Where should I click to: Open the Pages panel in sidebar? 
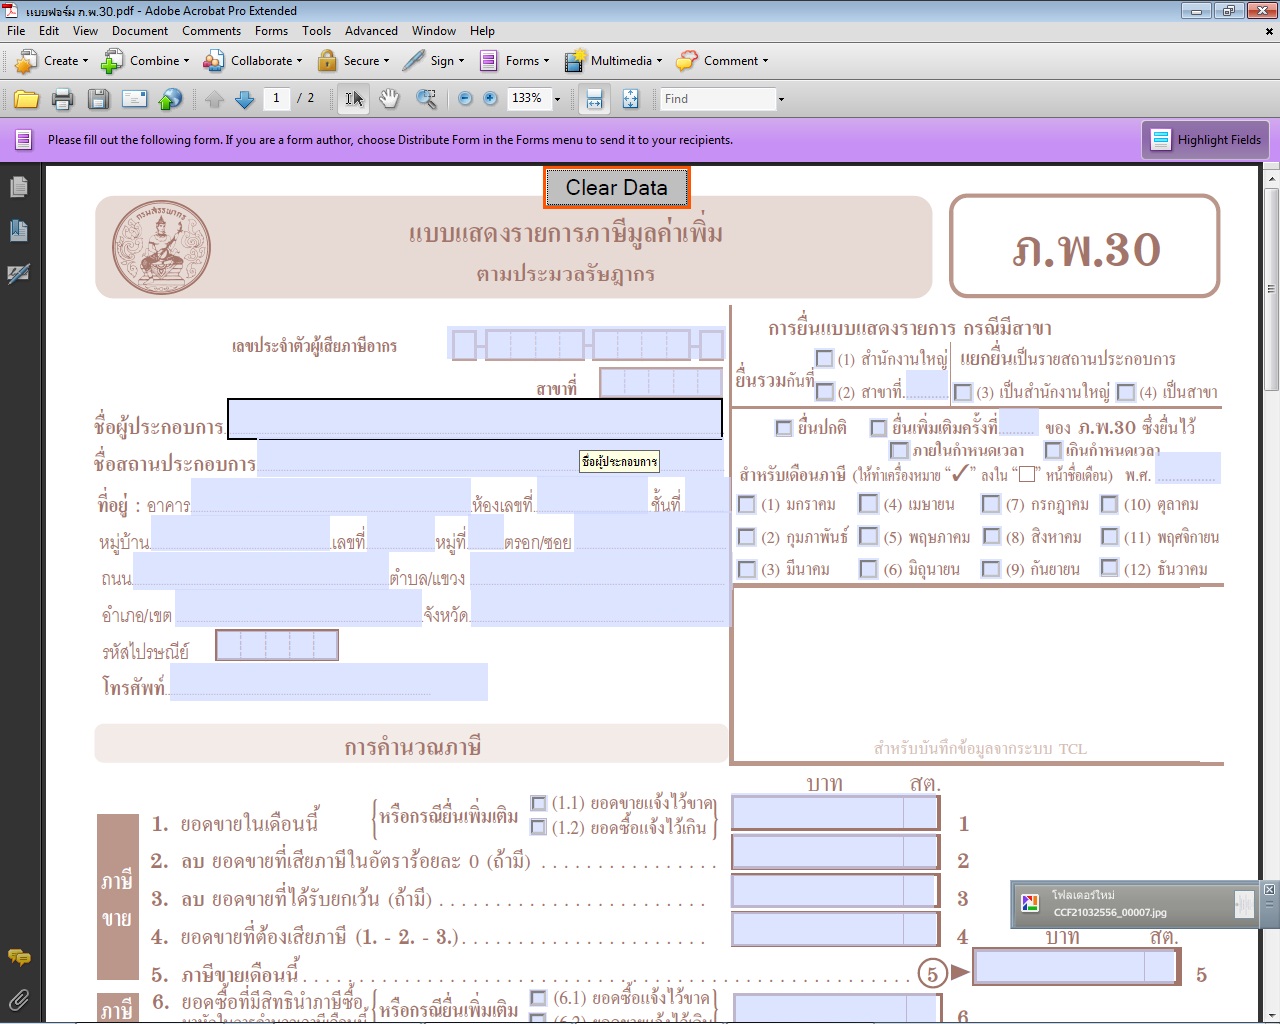coord(18,187)
